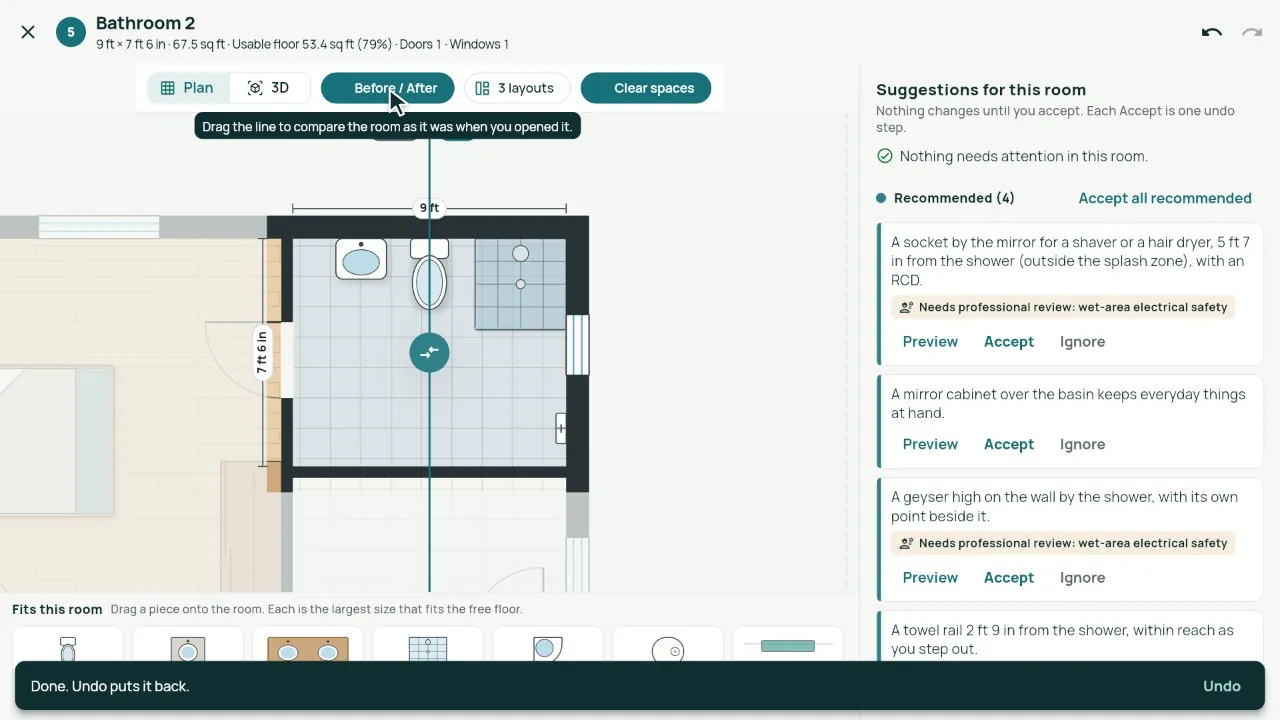Grab the before/after compare slider handle
The image size is (1280, 720).
pos(429,352)
